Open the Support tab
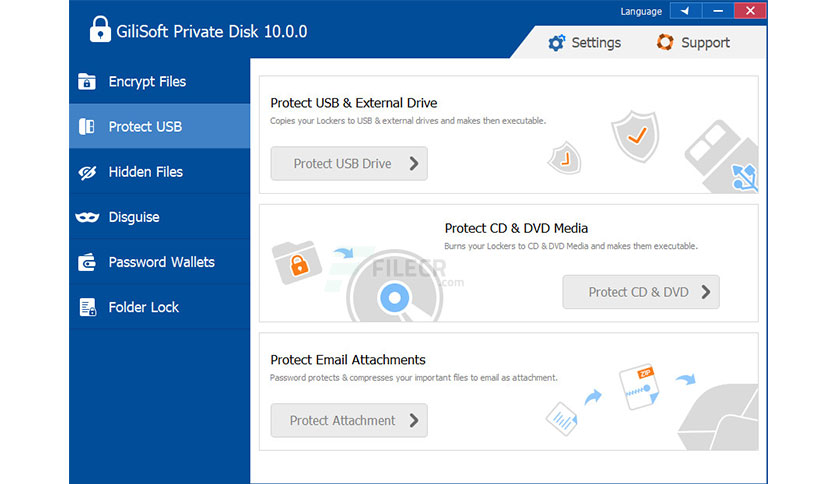The height and width of the screenshot is (484, 836). click(693, 43)
